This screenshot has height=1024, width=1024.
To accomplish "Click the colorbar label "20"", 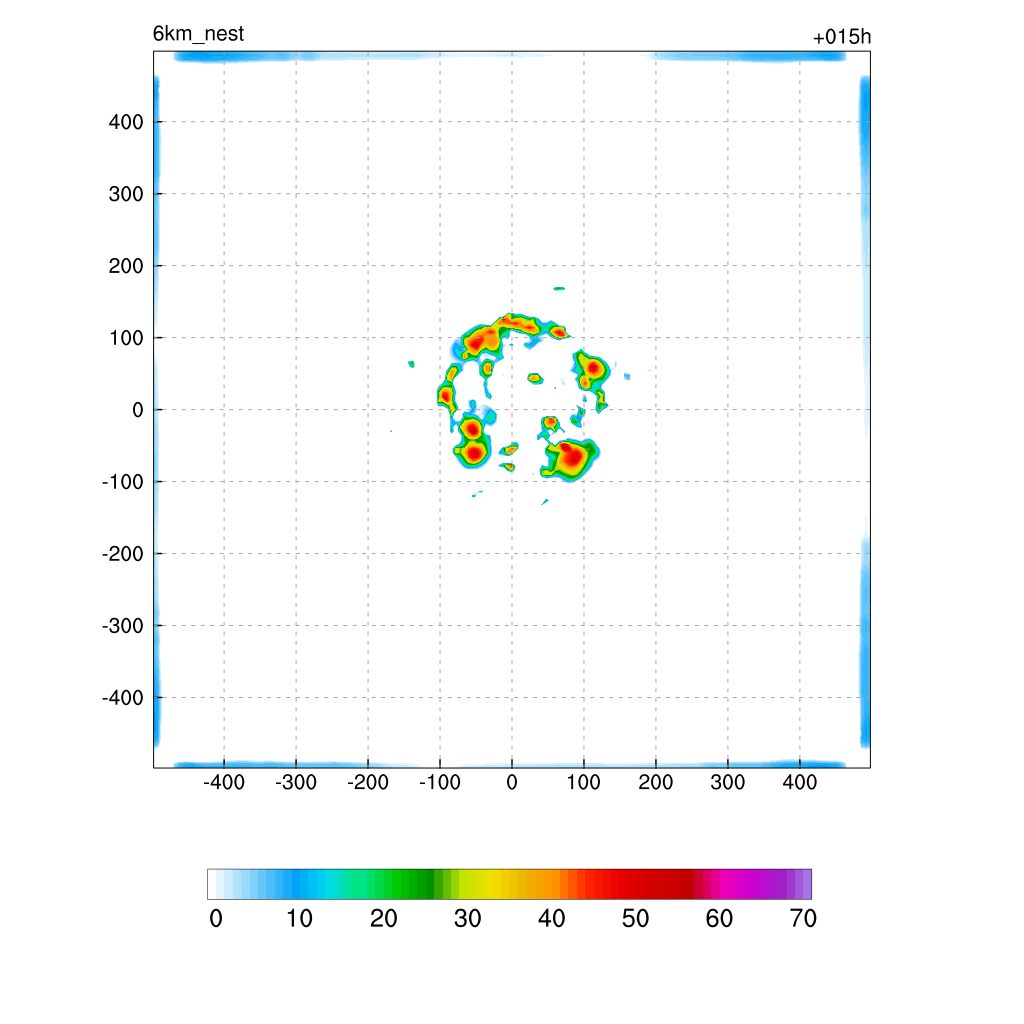I will coord(383,919).
